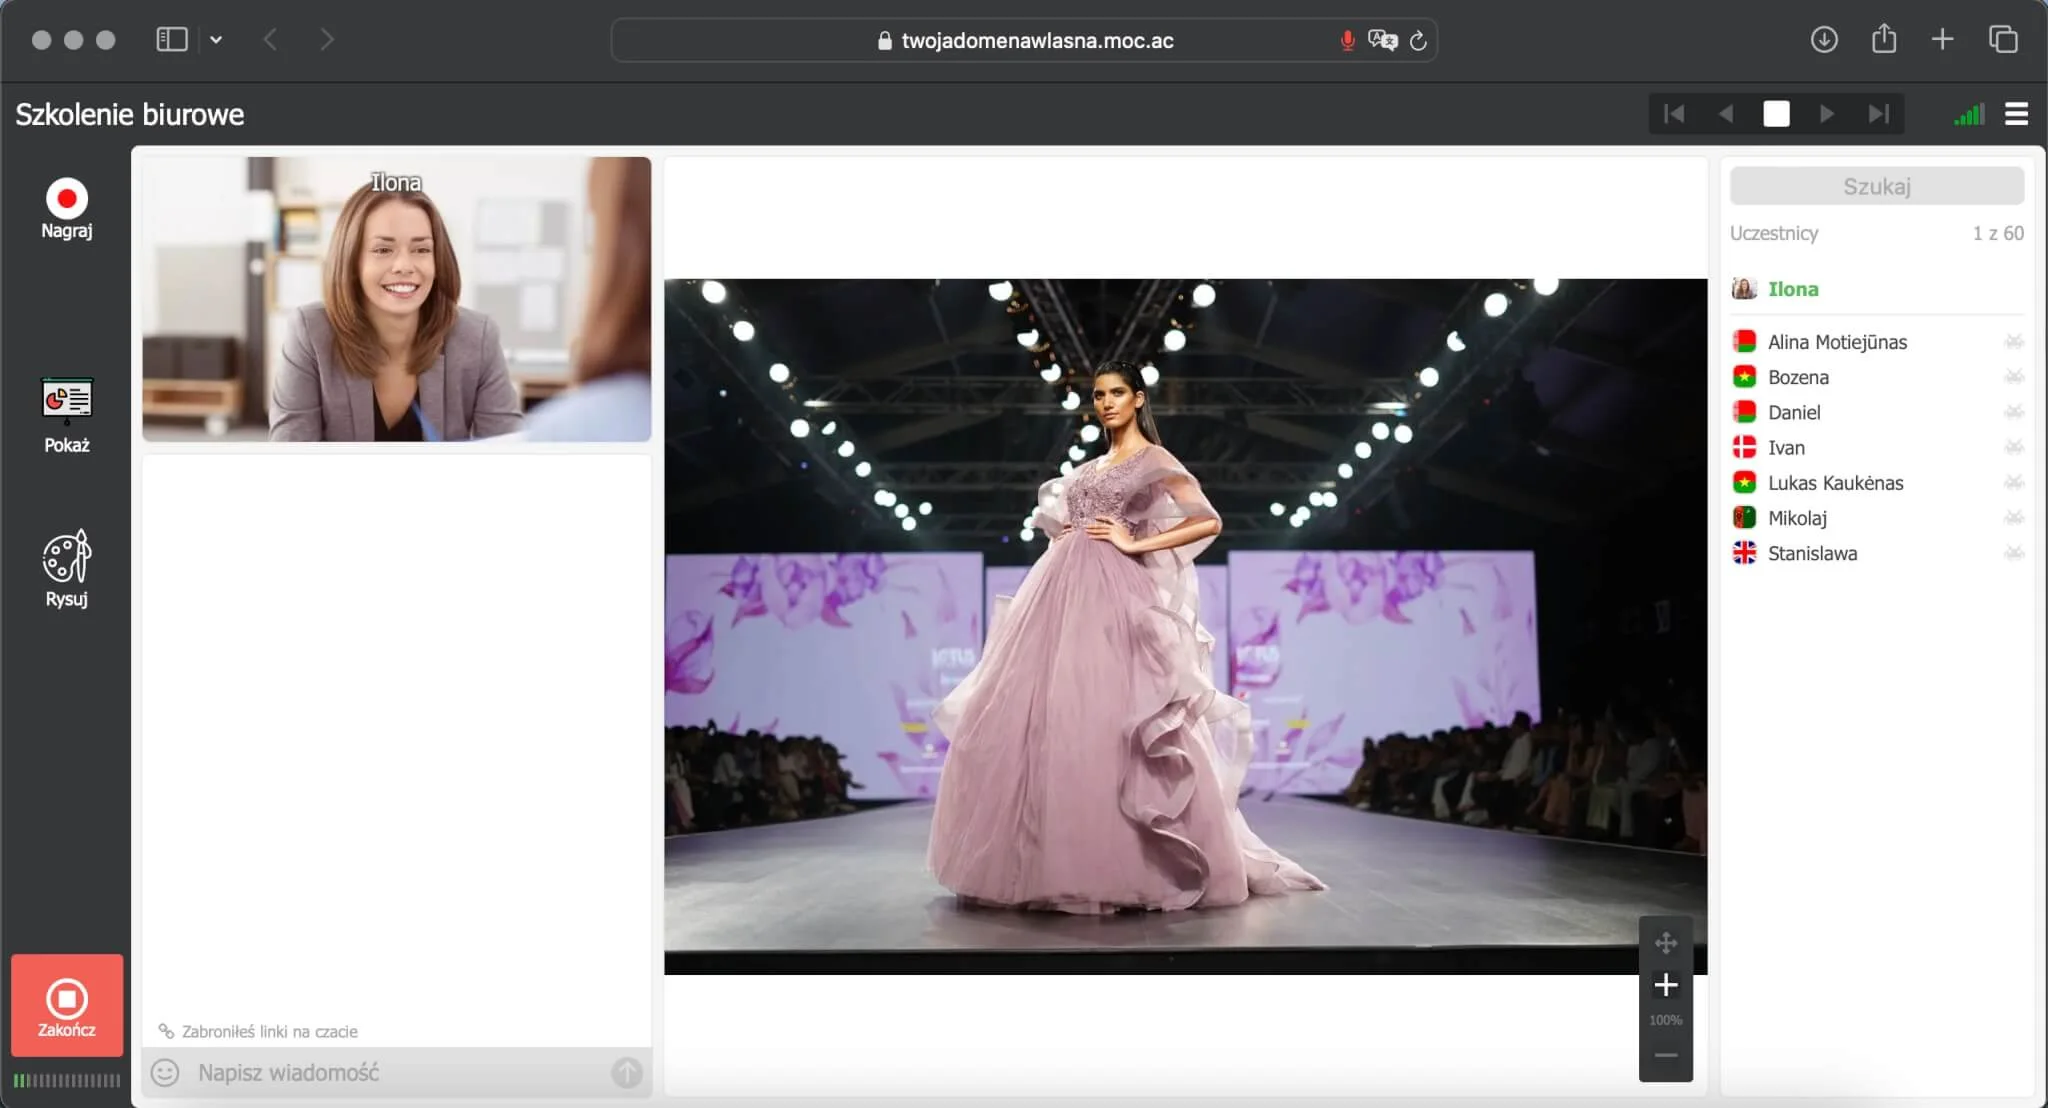Toggle Alina Motiejūnas camera/mic status icon
This screenshot has height=1108, width=2048.
pos(2013,342)
